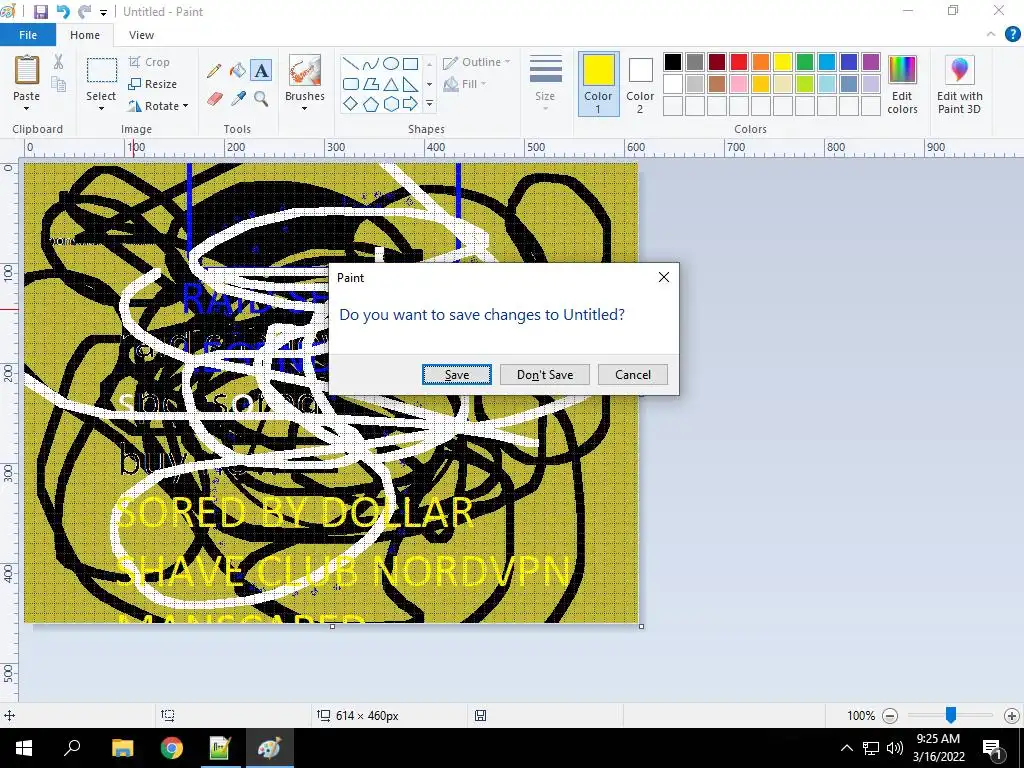Click the Crop button

pos(150,62)
